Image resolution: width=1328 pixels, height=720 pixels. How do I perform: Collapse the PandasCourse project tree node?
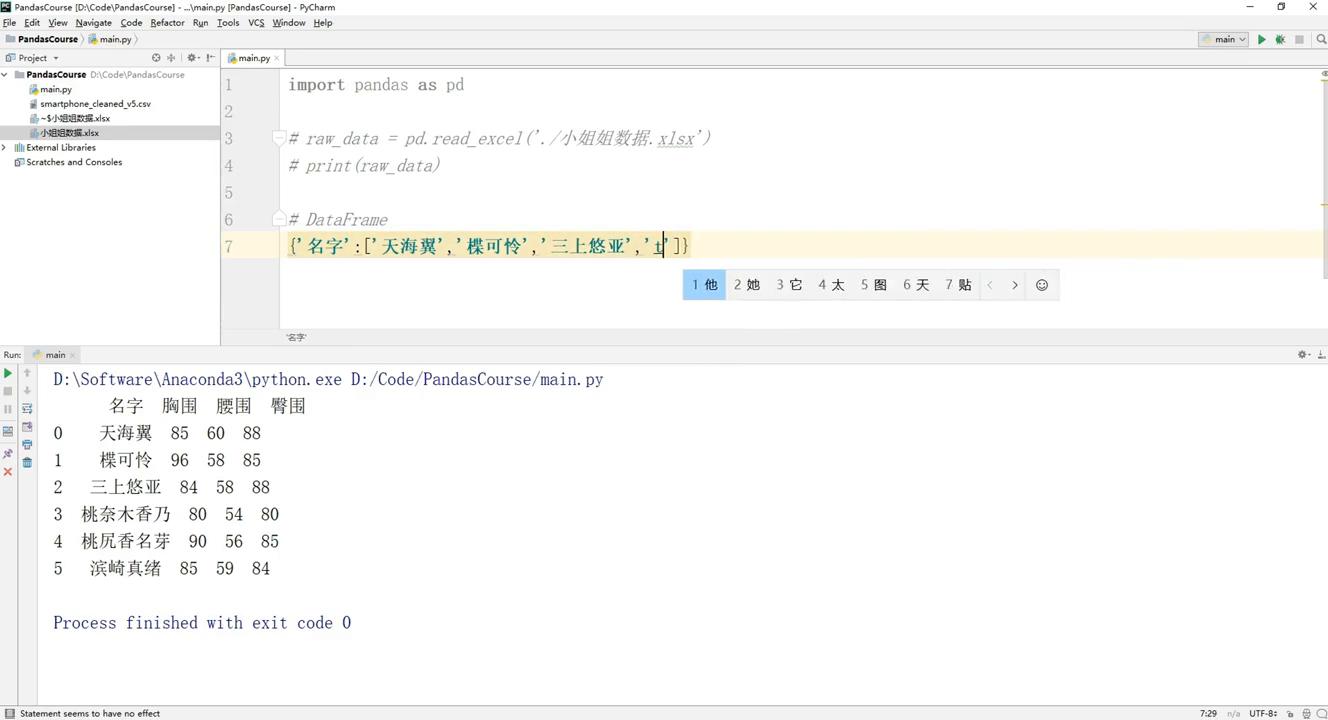6,75
